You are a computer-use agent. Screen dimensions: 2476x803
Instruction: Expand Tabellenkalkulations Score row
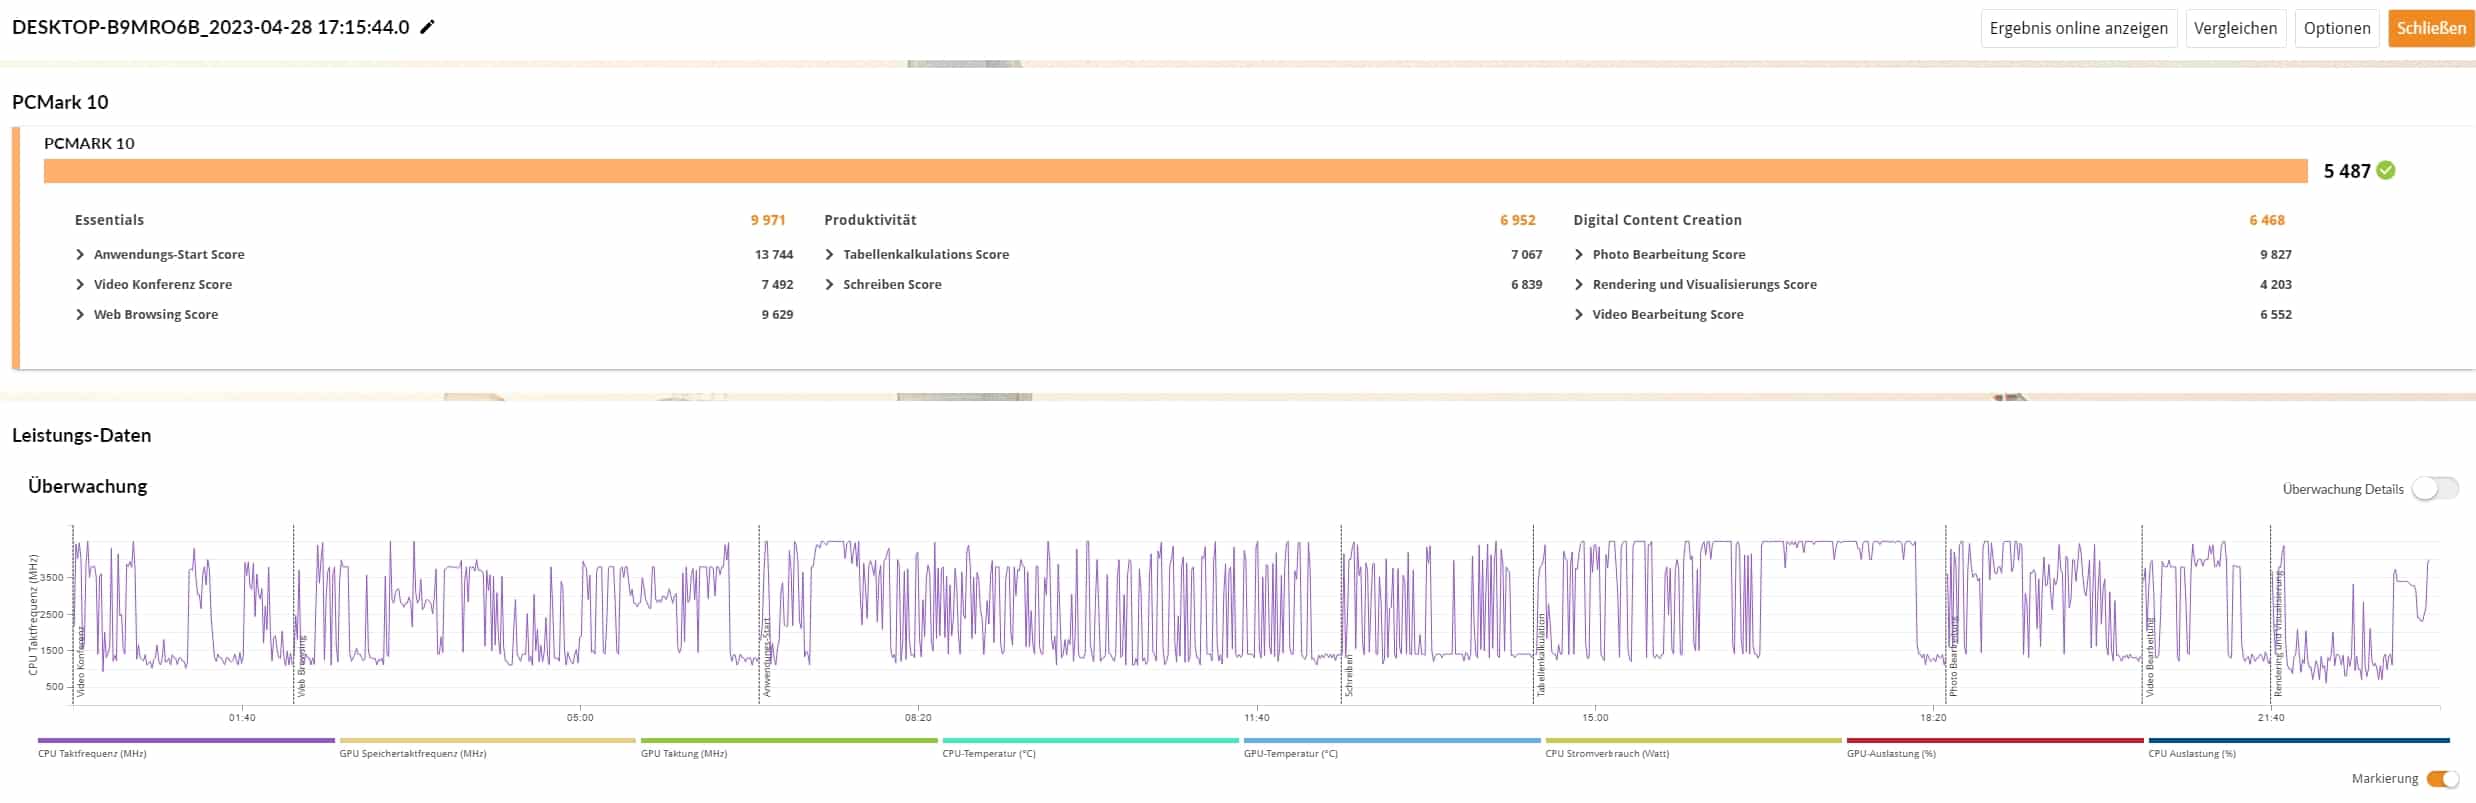pyautogui.click(x=829, y=255)
